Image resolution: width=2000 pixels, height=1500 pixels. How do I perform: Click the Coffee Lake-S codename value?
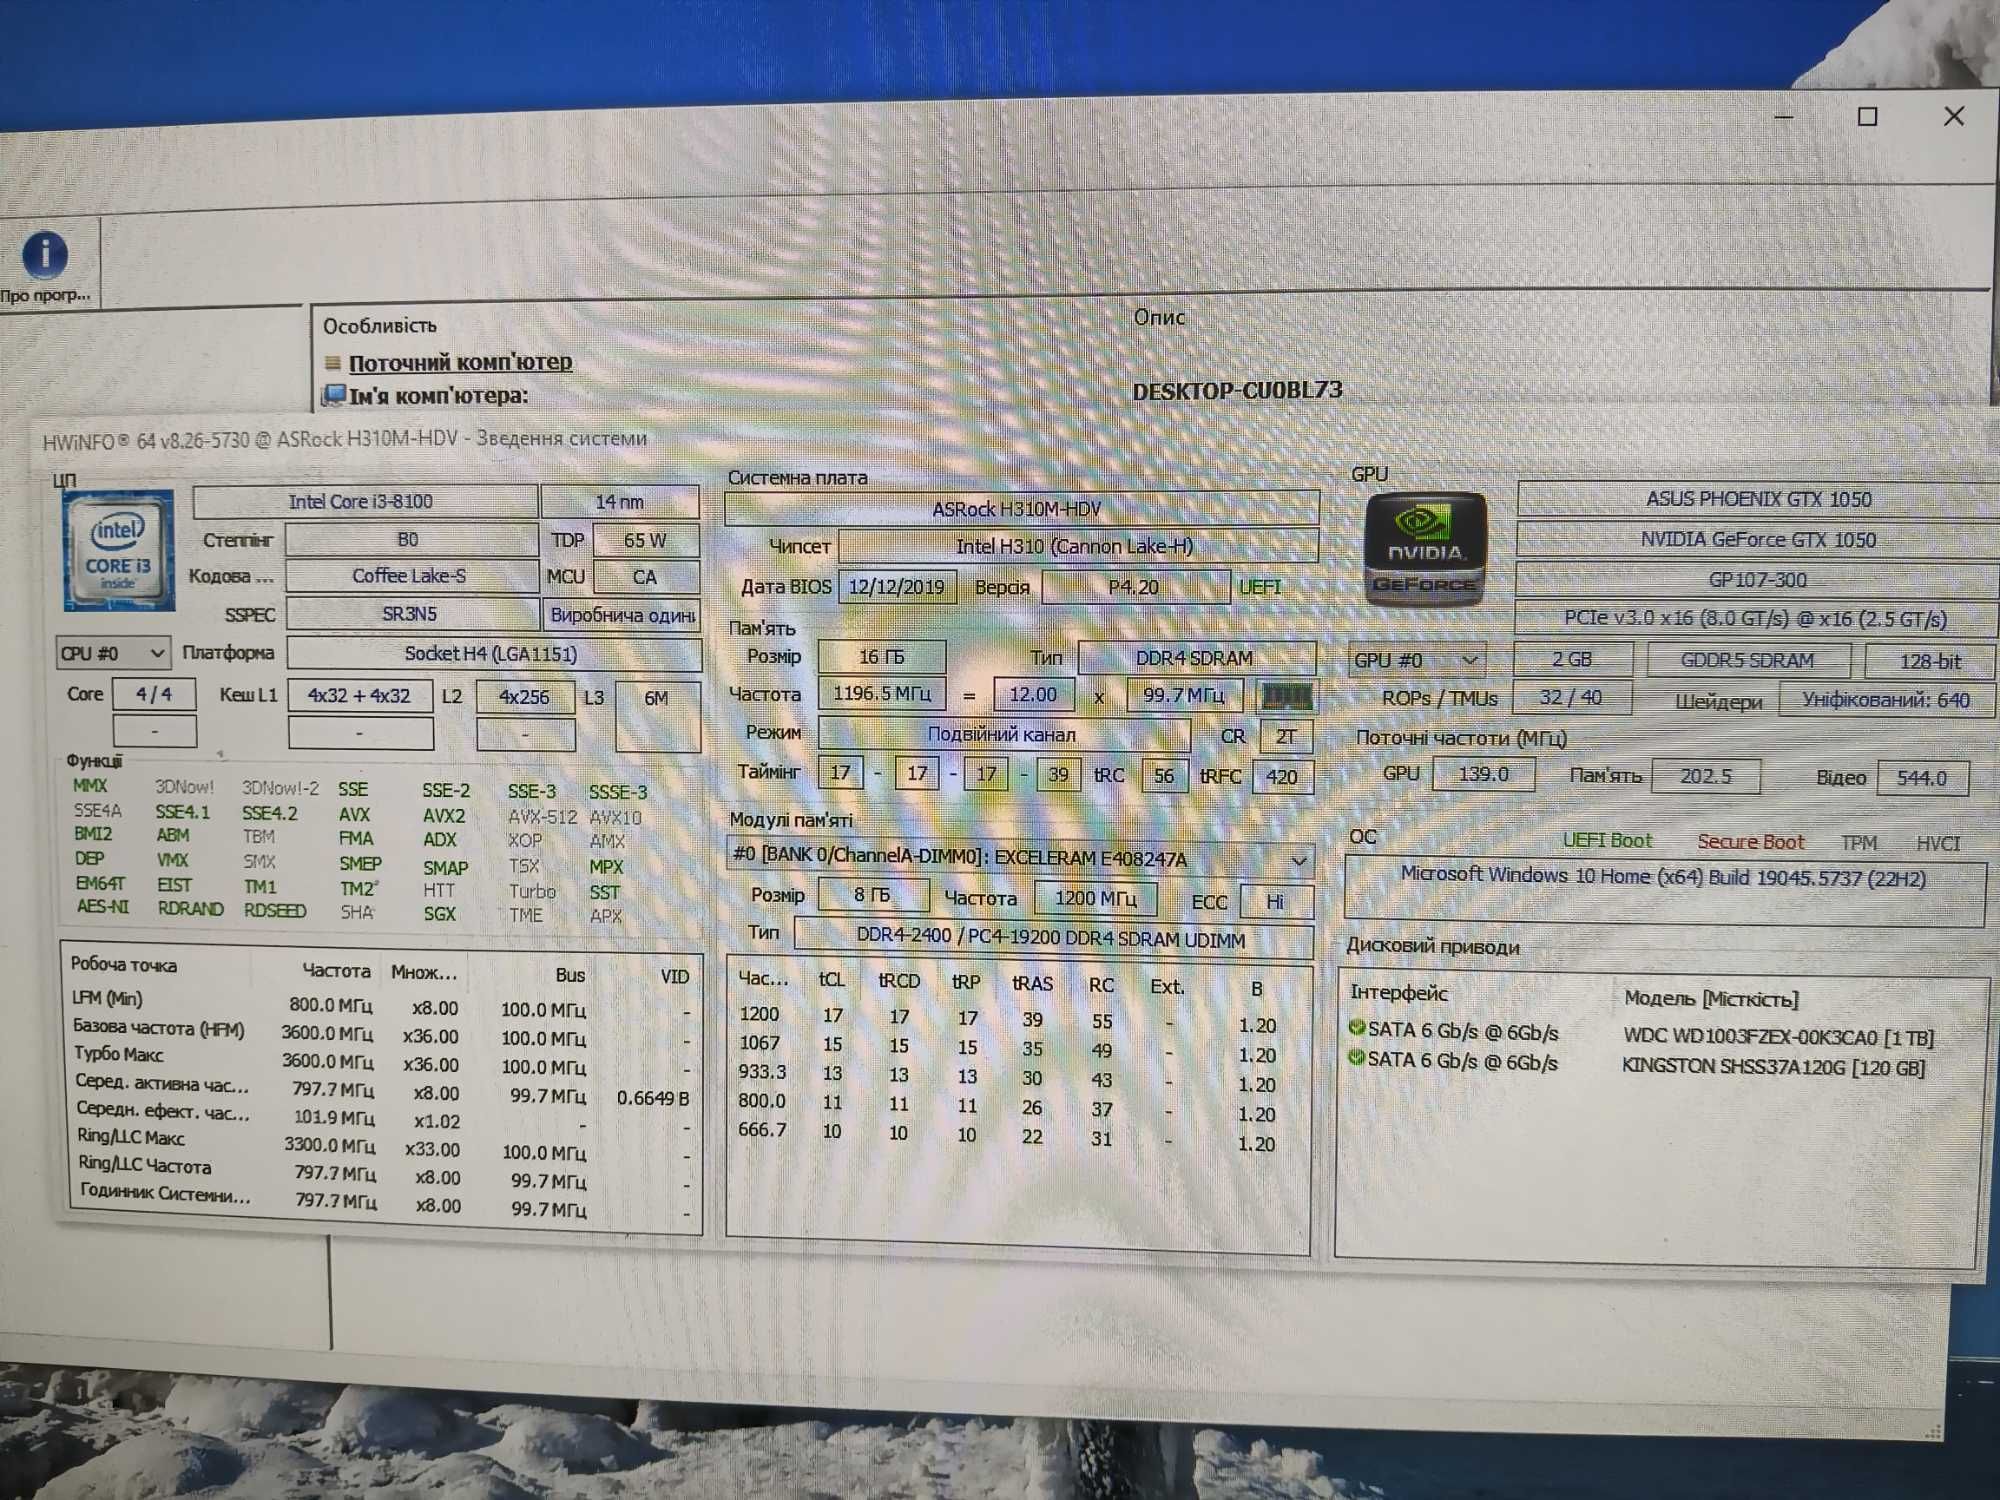click(411, 576)
